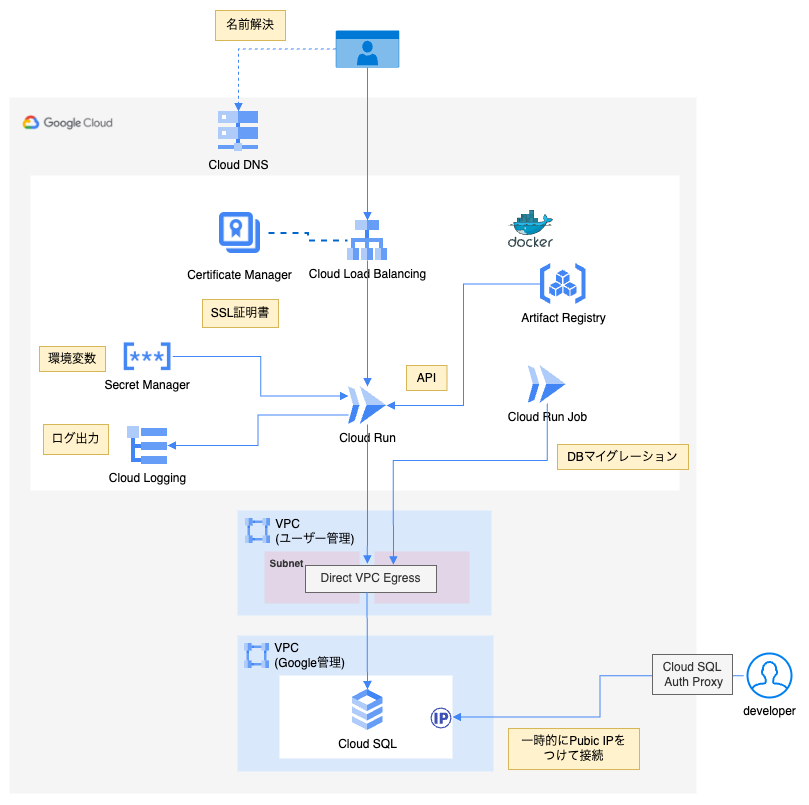This screenshot has height=805, width=809.
Task: Click the Cloud Logging icon
Action: pos(146,446)
